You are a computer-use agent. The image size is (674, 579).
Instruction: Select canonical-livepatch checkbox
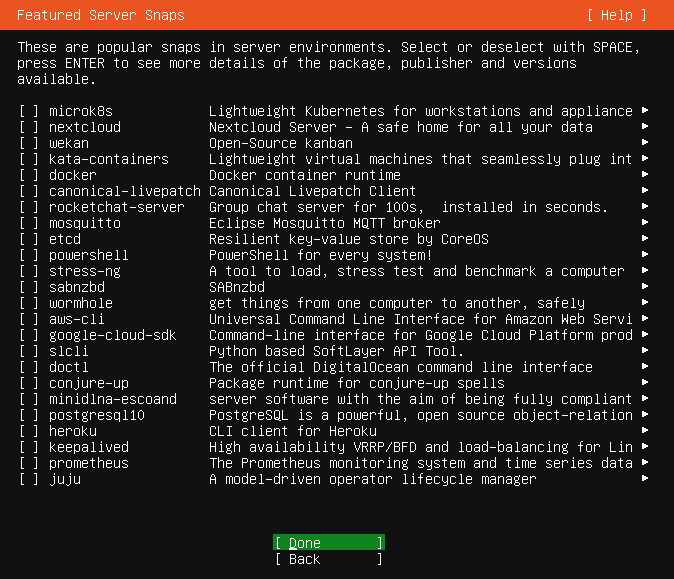pyautogui.click(x=29, y=191)
